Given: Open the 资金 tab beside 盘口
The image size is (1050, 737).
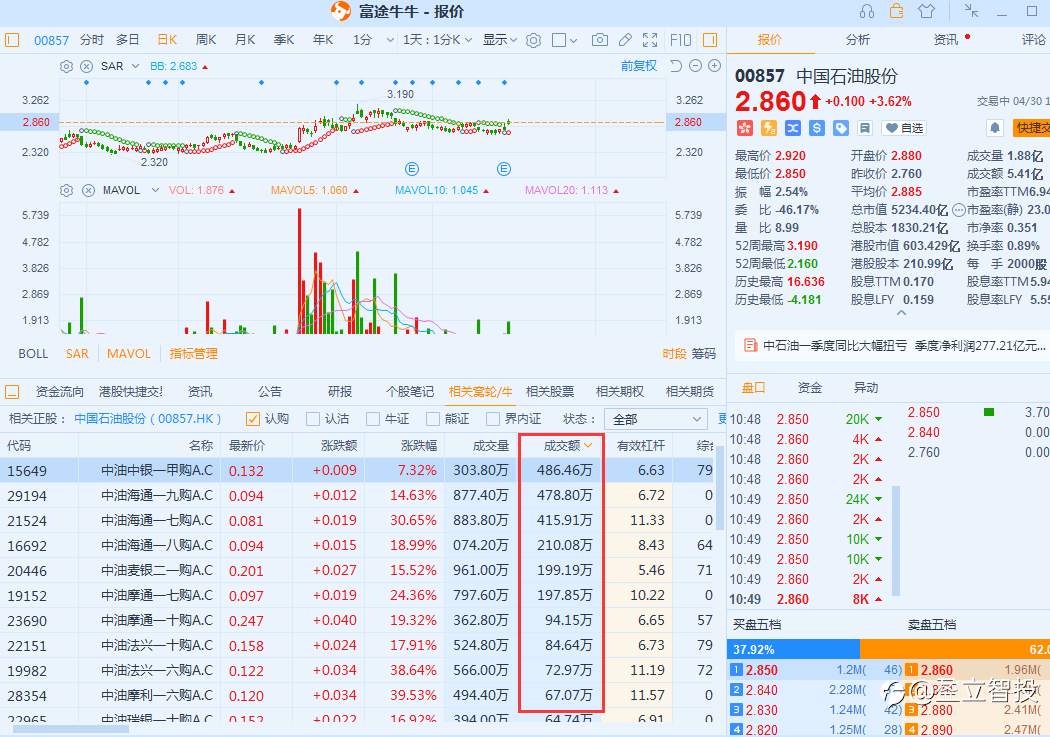Looking at the screenshot, I should tap(810, 388).
